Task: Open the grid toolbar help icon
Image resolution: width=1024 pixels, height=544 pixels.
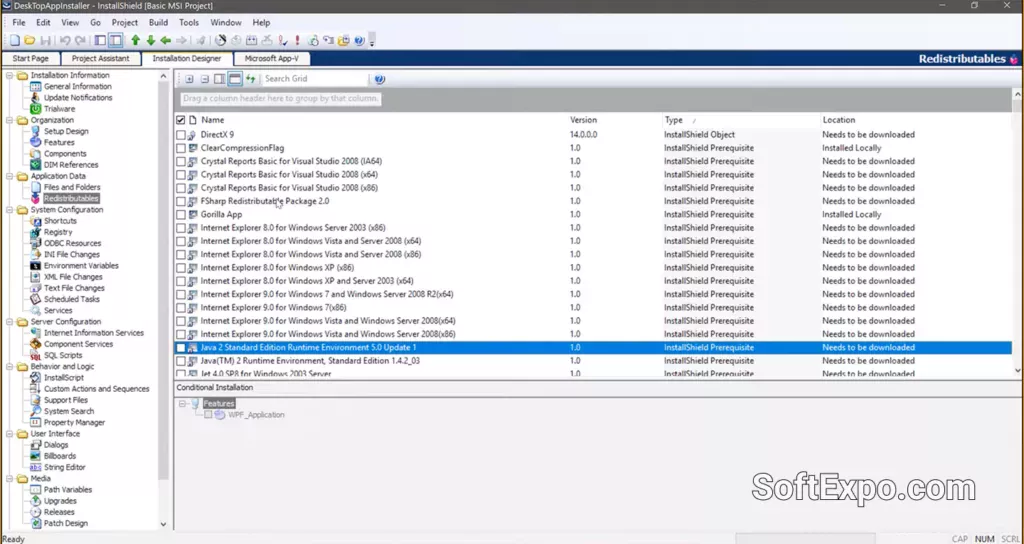Action: 379,79
